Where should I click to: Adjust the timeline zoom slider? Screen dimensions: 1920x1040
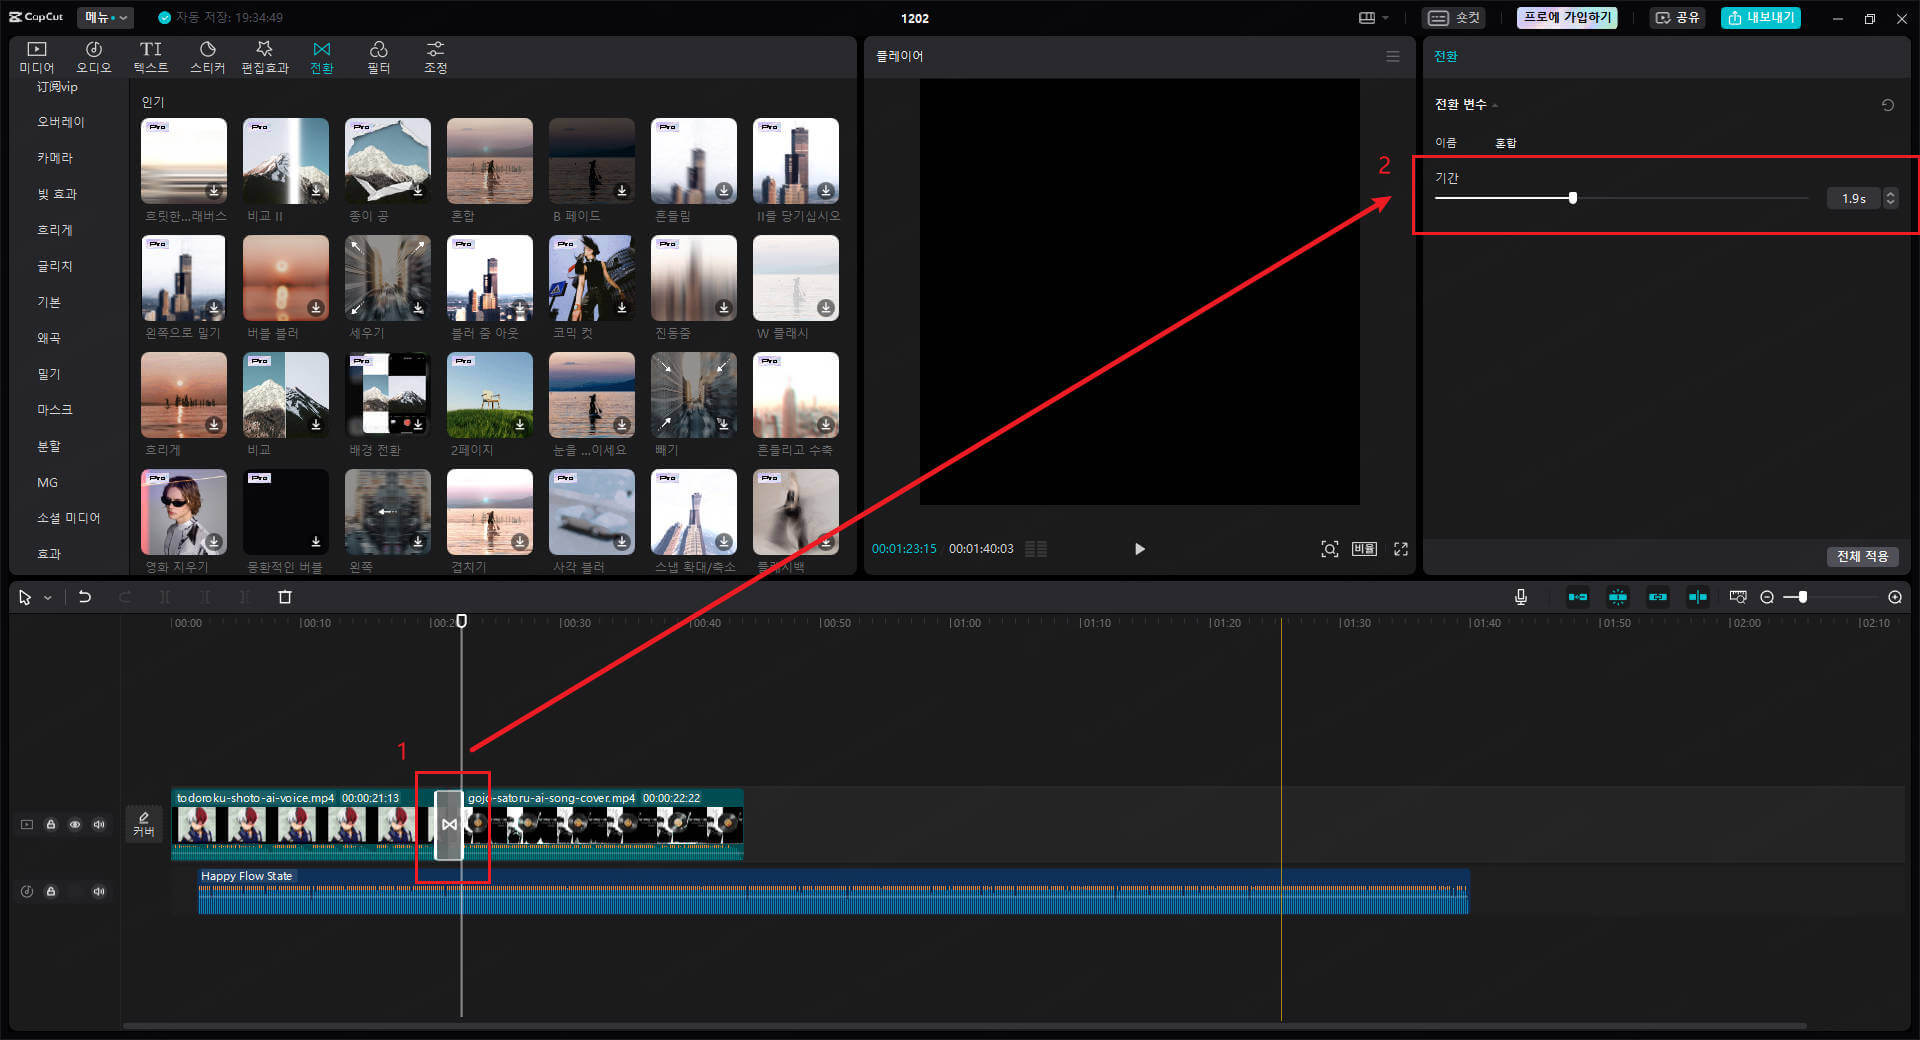[x=1802, y=597]
